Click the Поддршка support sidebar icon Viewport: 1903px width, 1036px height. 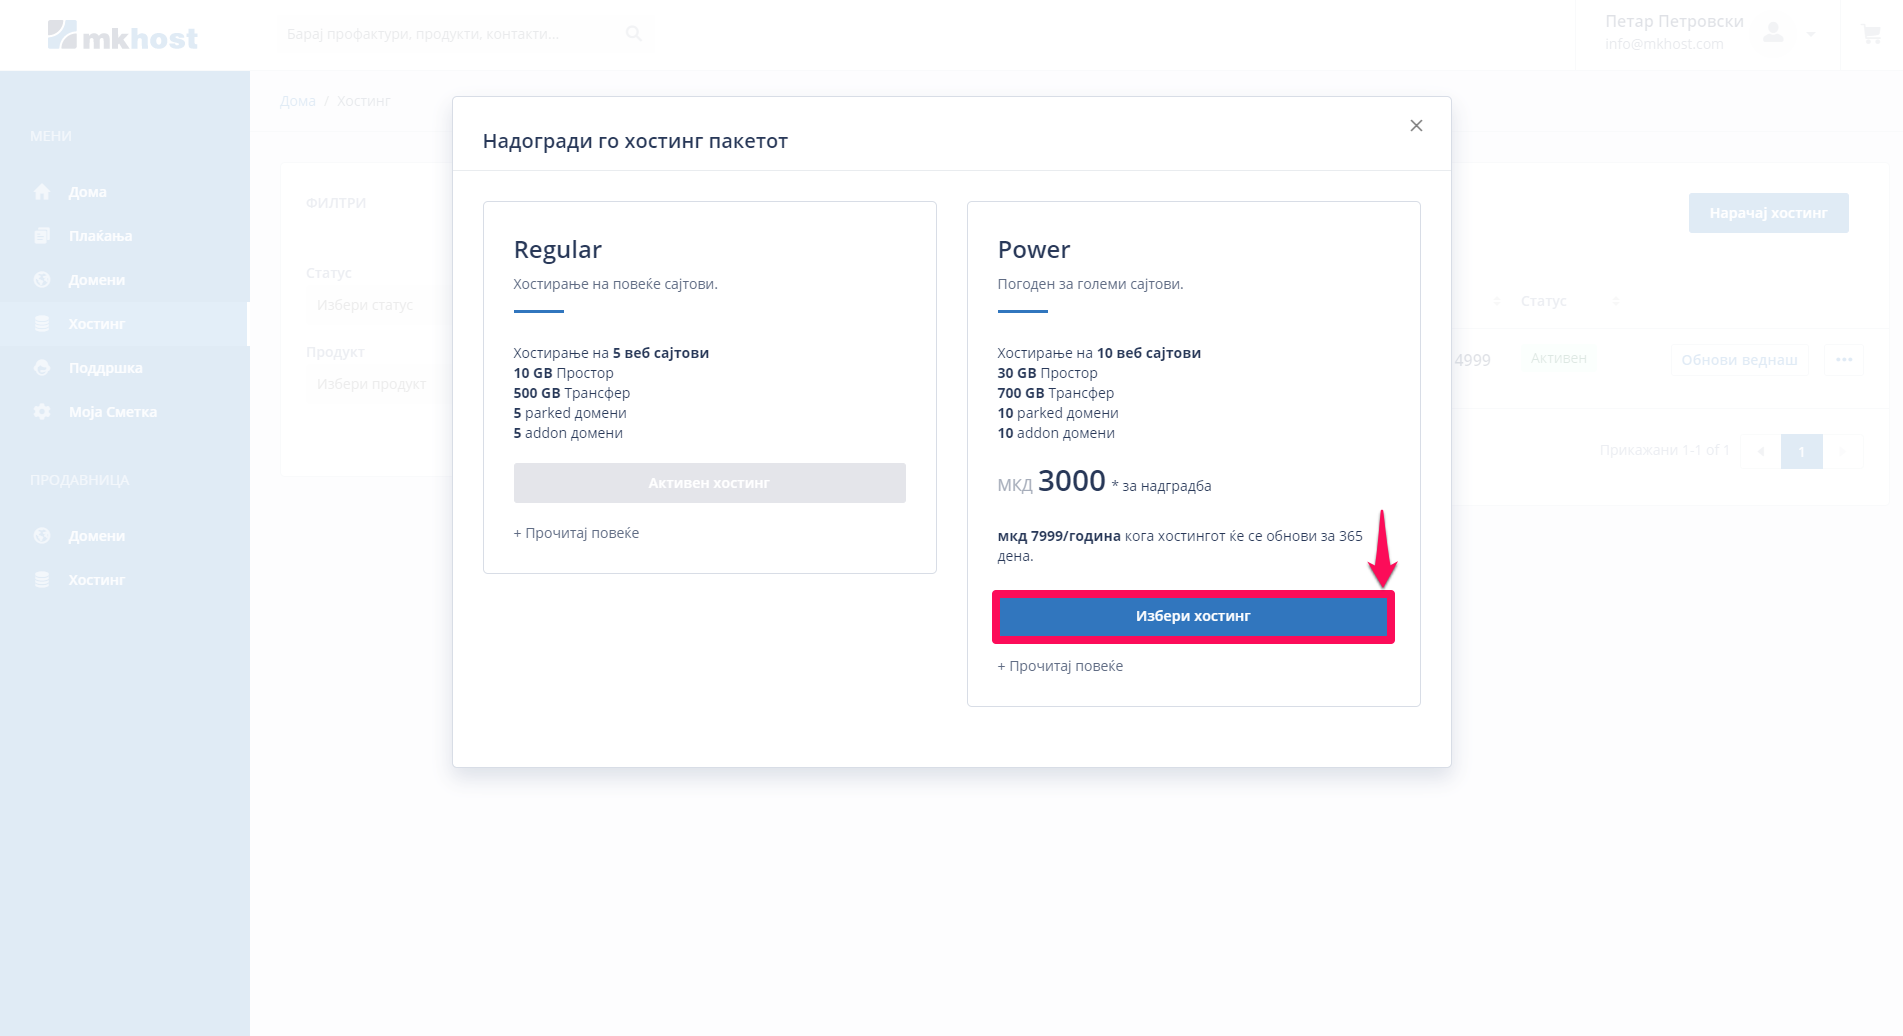[x=42, y=368]
